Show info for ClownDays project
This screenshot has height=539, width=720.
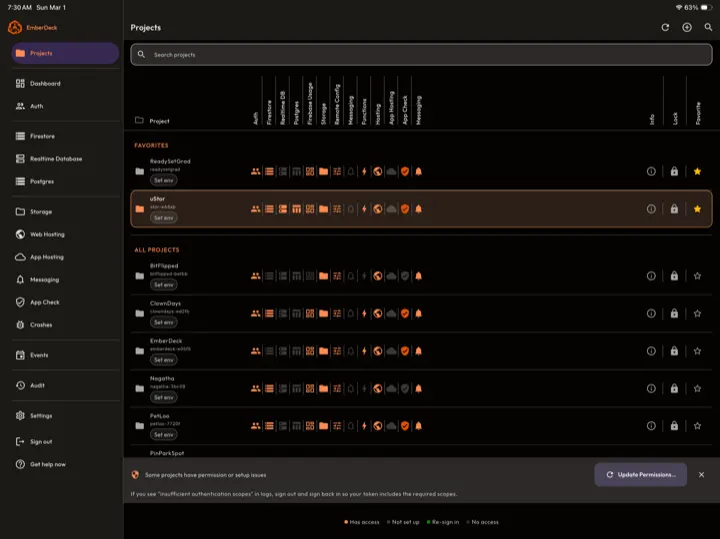[x=651, y=314]
